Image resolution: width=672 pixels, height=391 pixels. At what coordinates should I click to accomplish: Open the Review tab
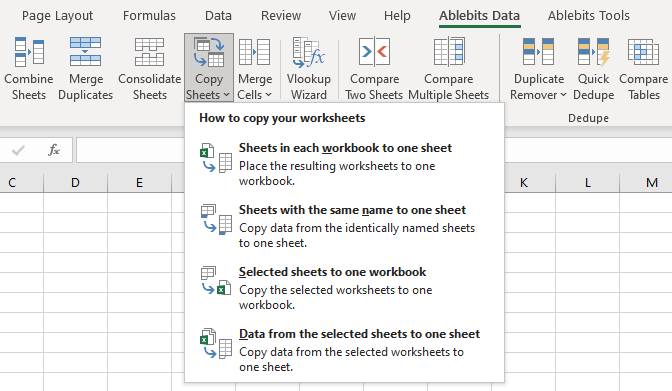[281, 16]
